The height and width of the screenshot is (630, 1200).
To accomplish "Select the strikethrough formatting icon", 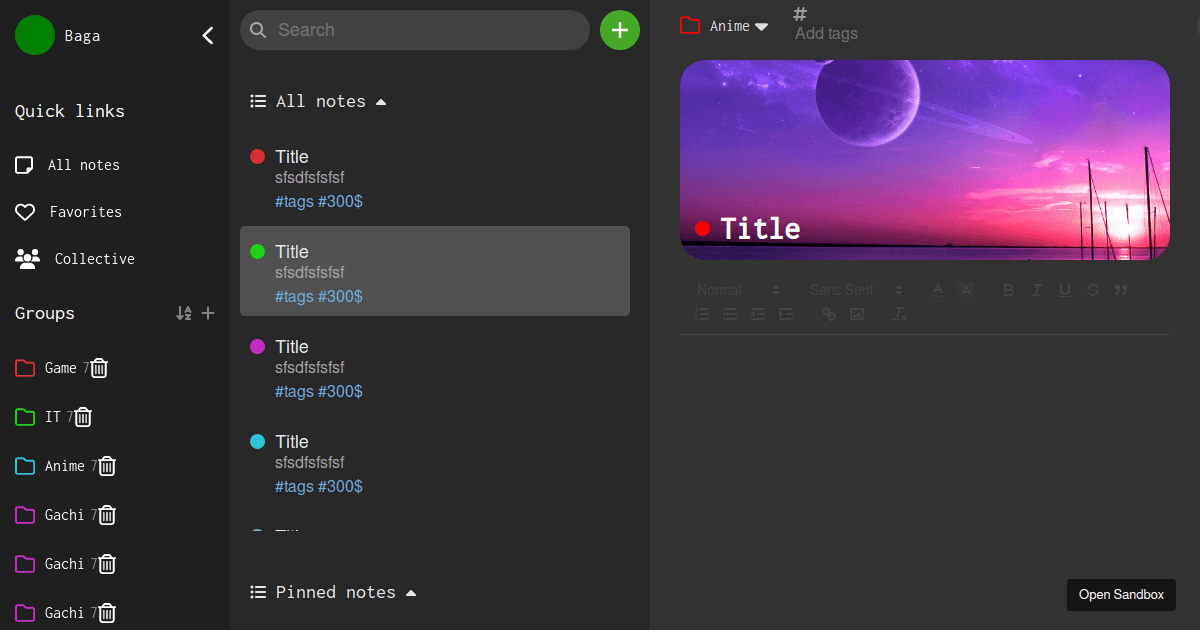I will coord(1092,289).
